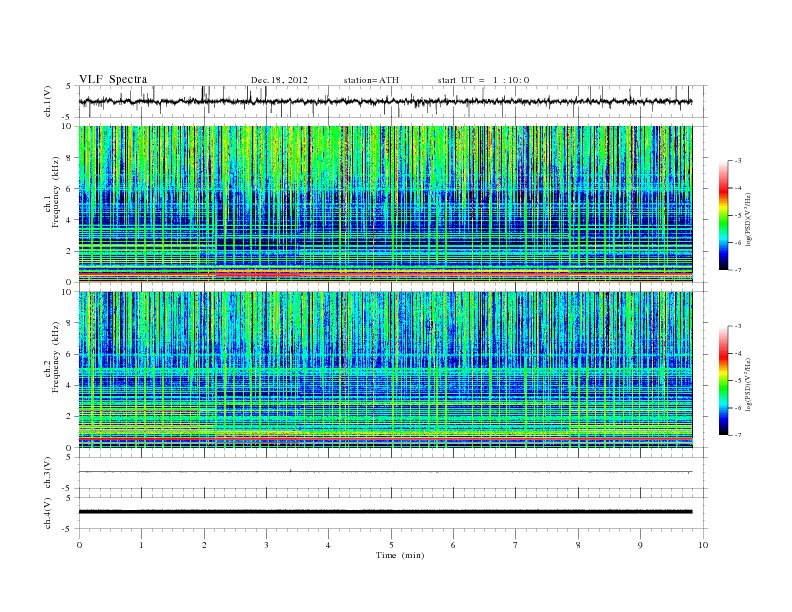
Task: Click the "-3" tick on ch.1 color bar
Action: [x=738, y=161]
